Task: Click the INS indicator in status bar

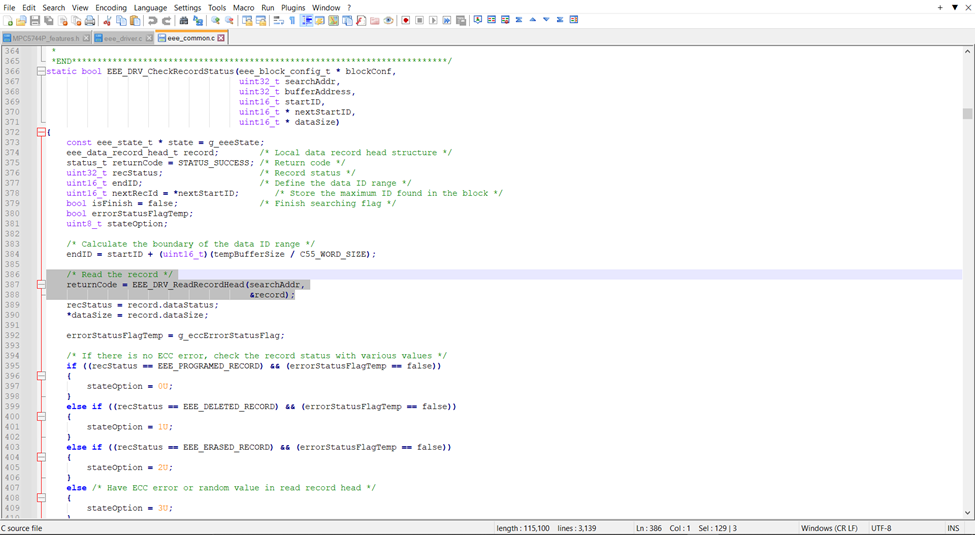Action: click(x=954, y=528)
